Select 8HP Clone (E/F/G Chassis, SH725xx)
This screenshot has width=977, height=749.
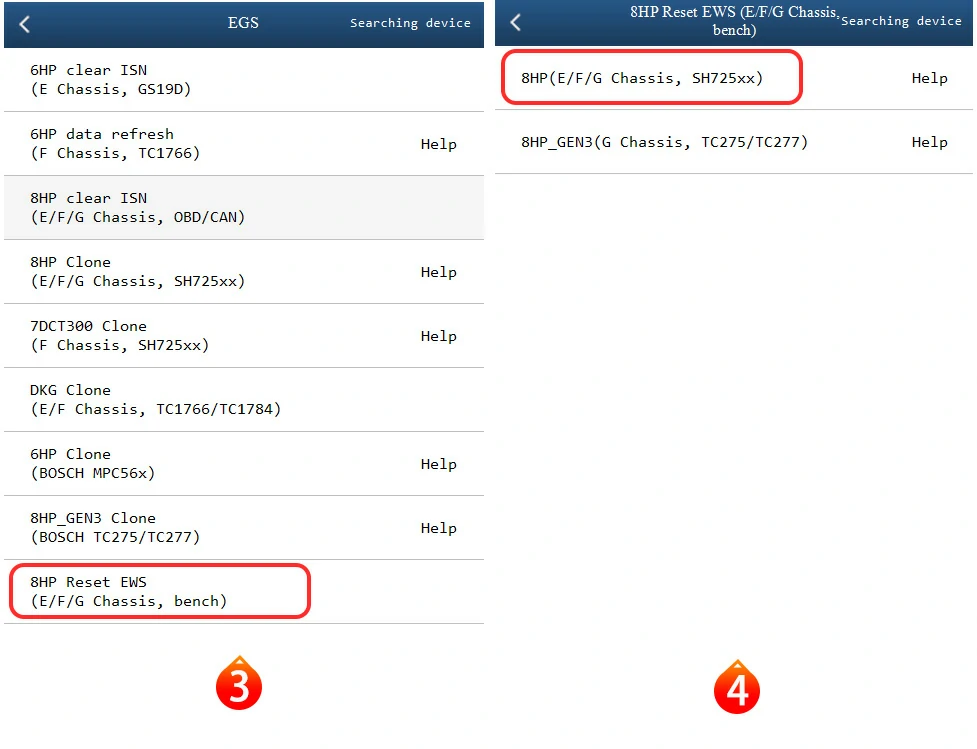click(137, 272)
